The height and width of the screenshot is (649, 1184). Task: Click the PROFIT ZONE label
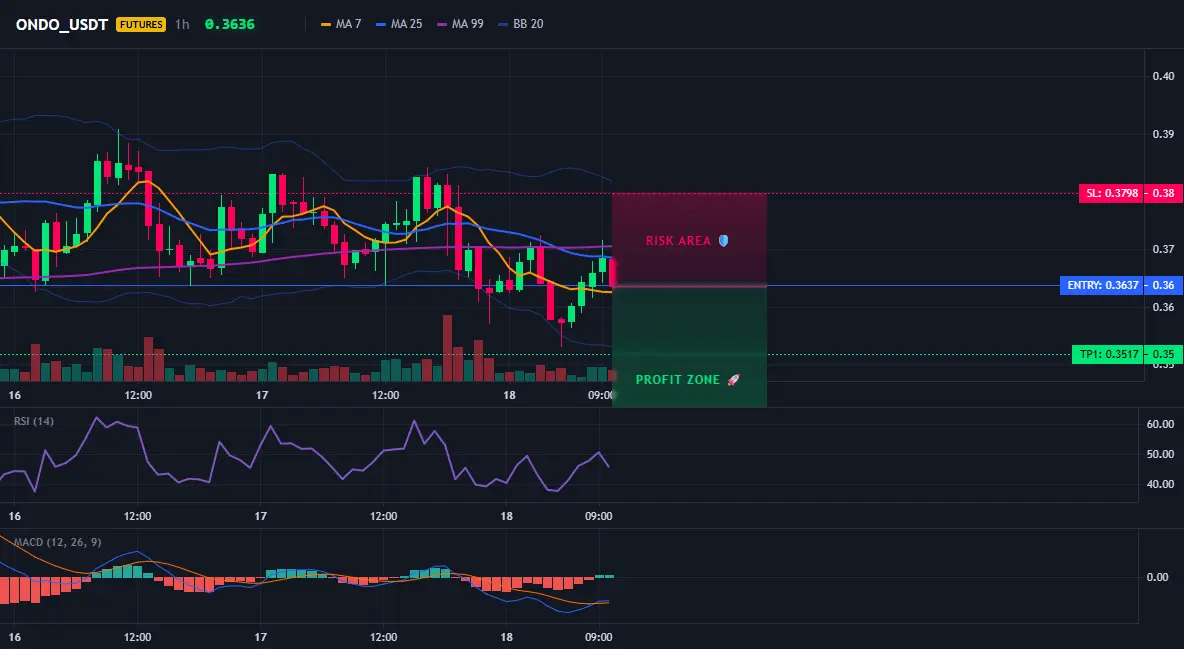[677, 380]
